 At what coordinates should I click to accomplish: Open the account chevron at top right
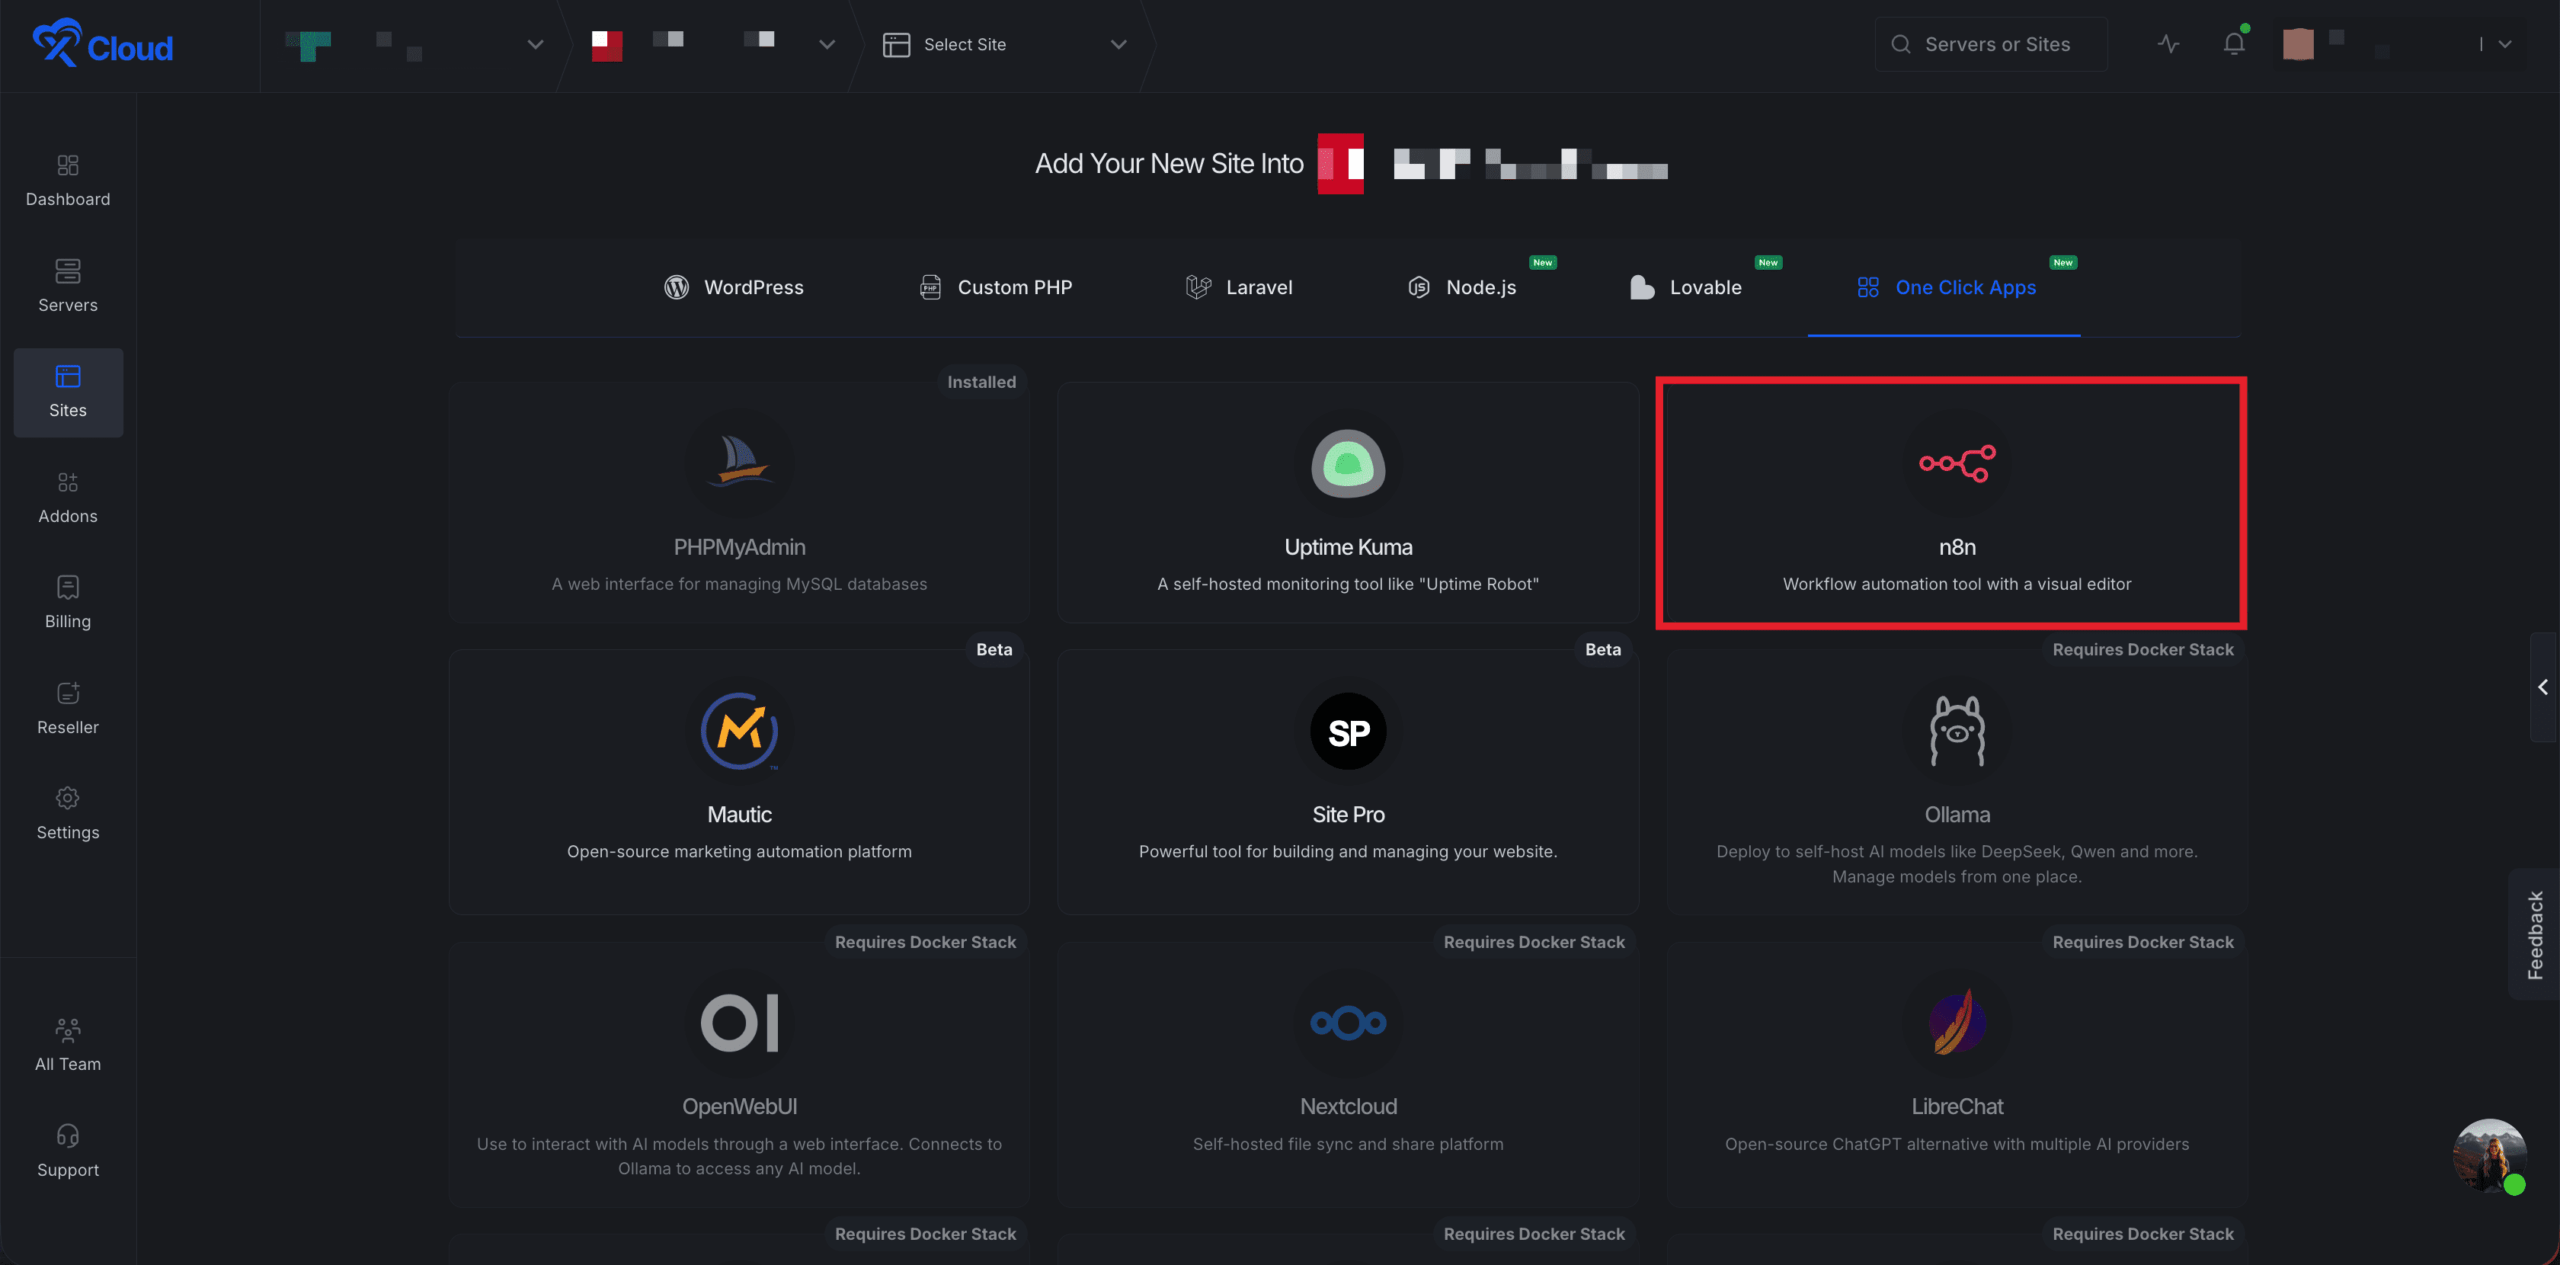[2504, 45]
